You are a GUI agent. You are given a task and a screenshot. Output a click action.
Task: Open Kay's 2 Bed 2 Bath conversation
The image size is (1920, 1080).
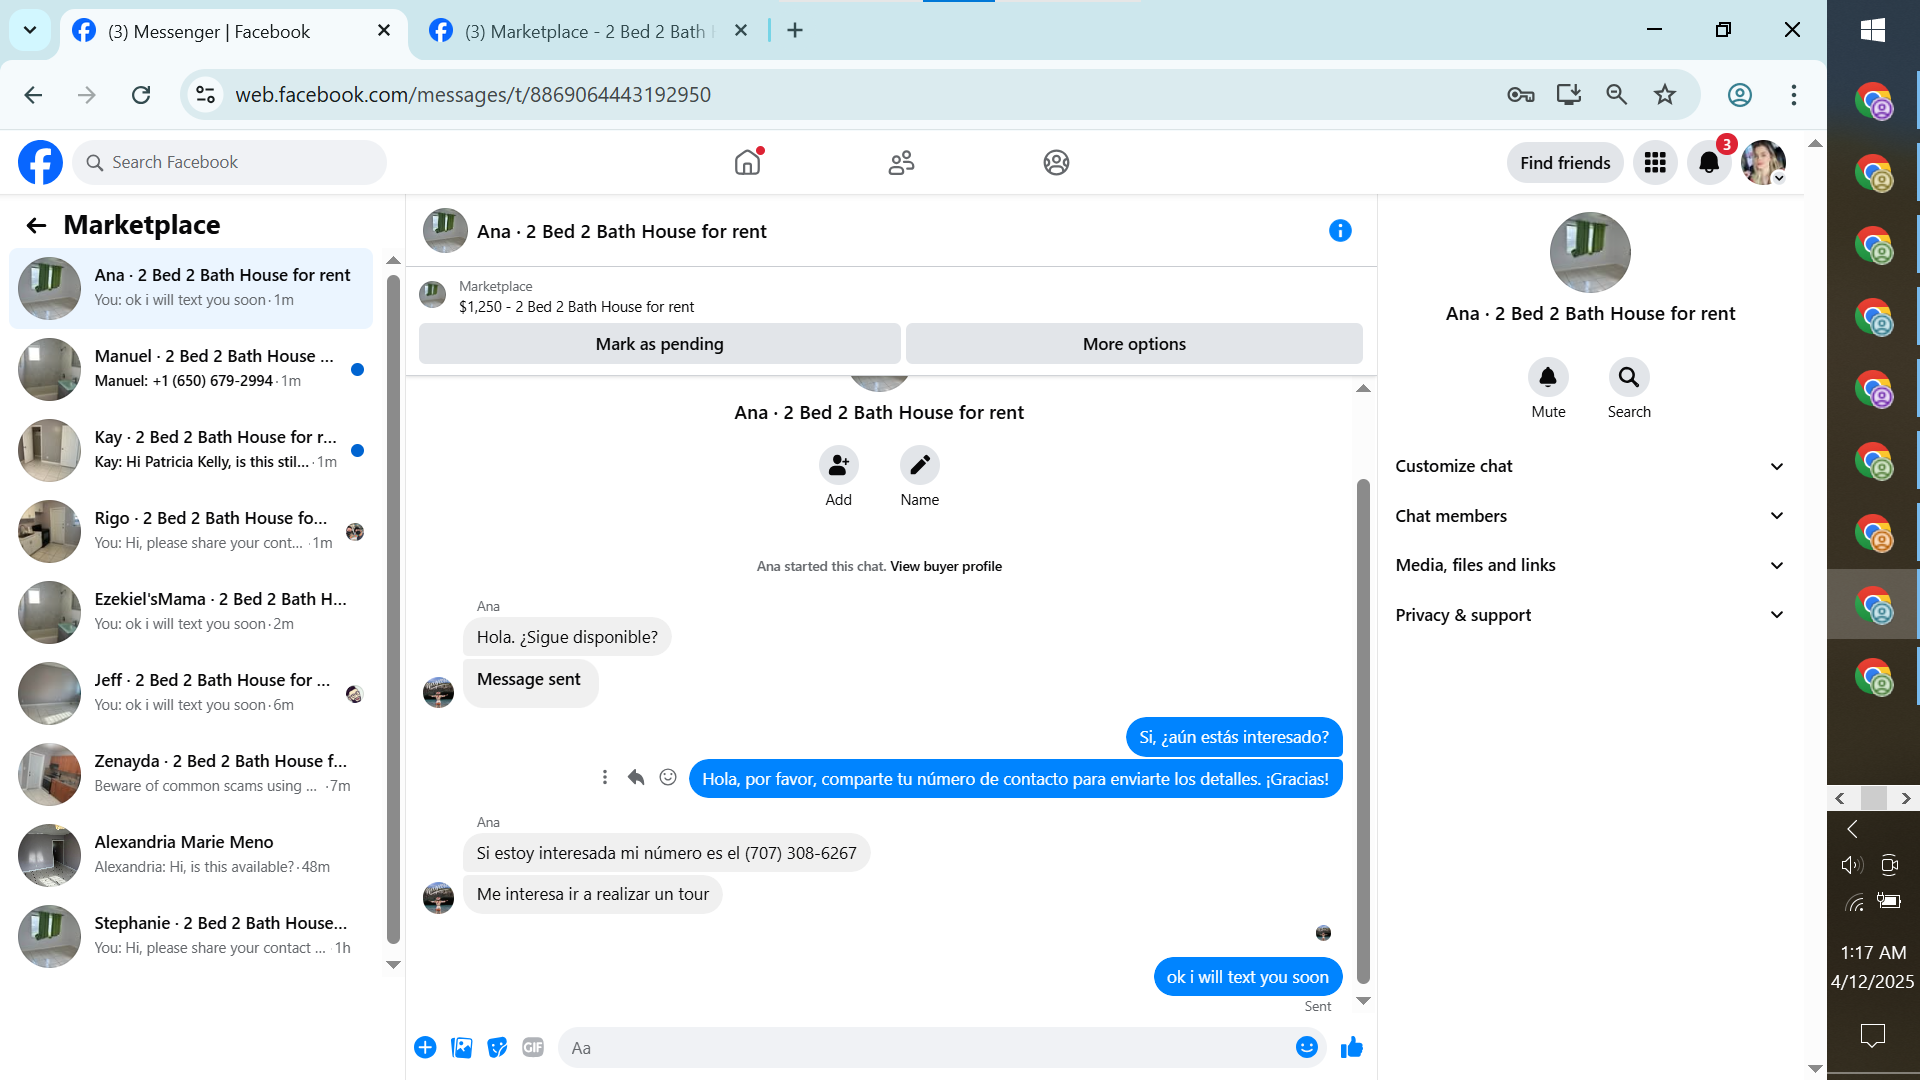[x=191, y=450]
